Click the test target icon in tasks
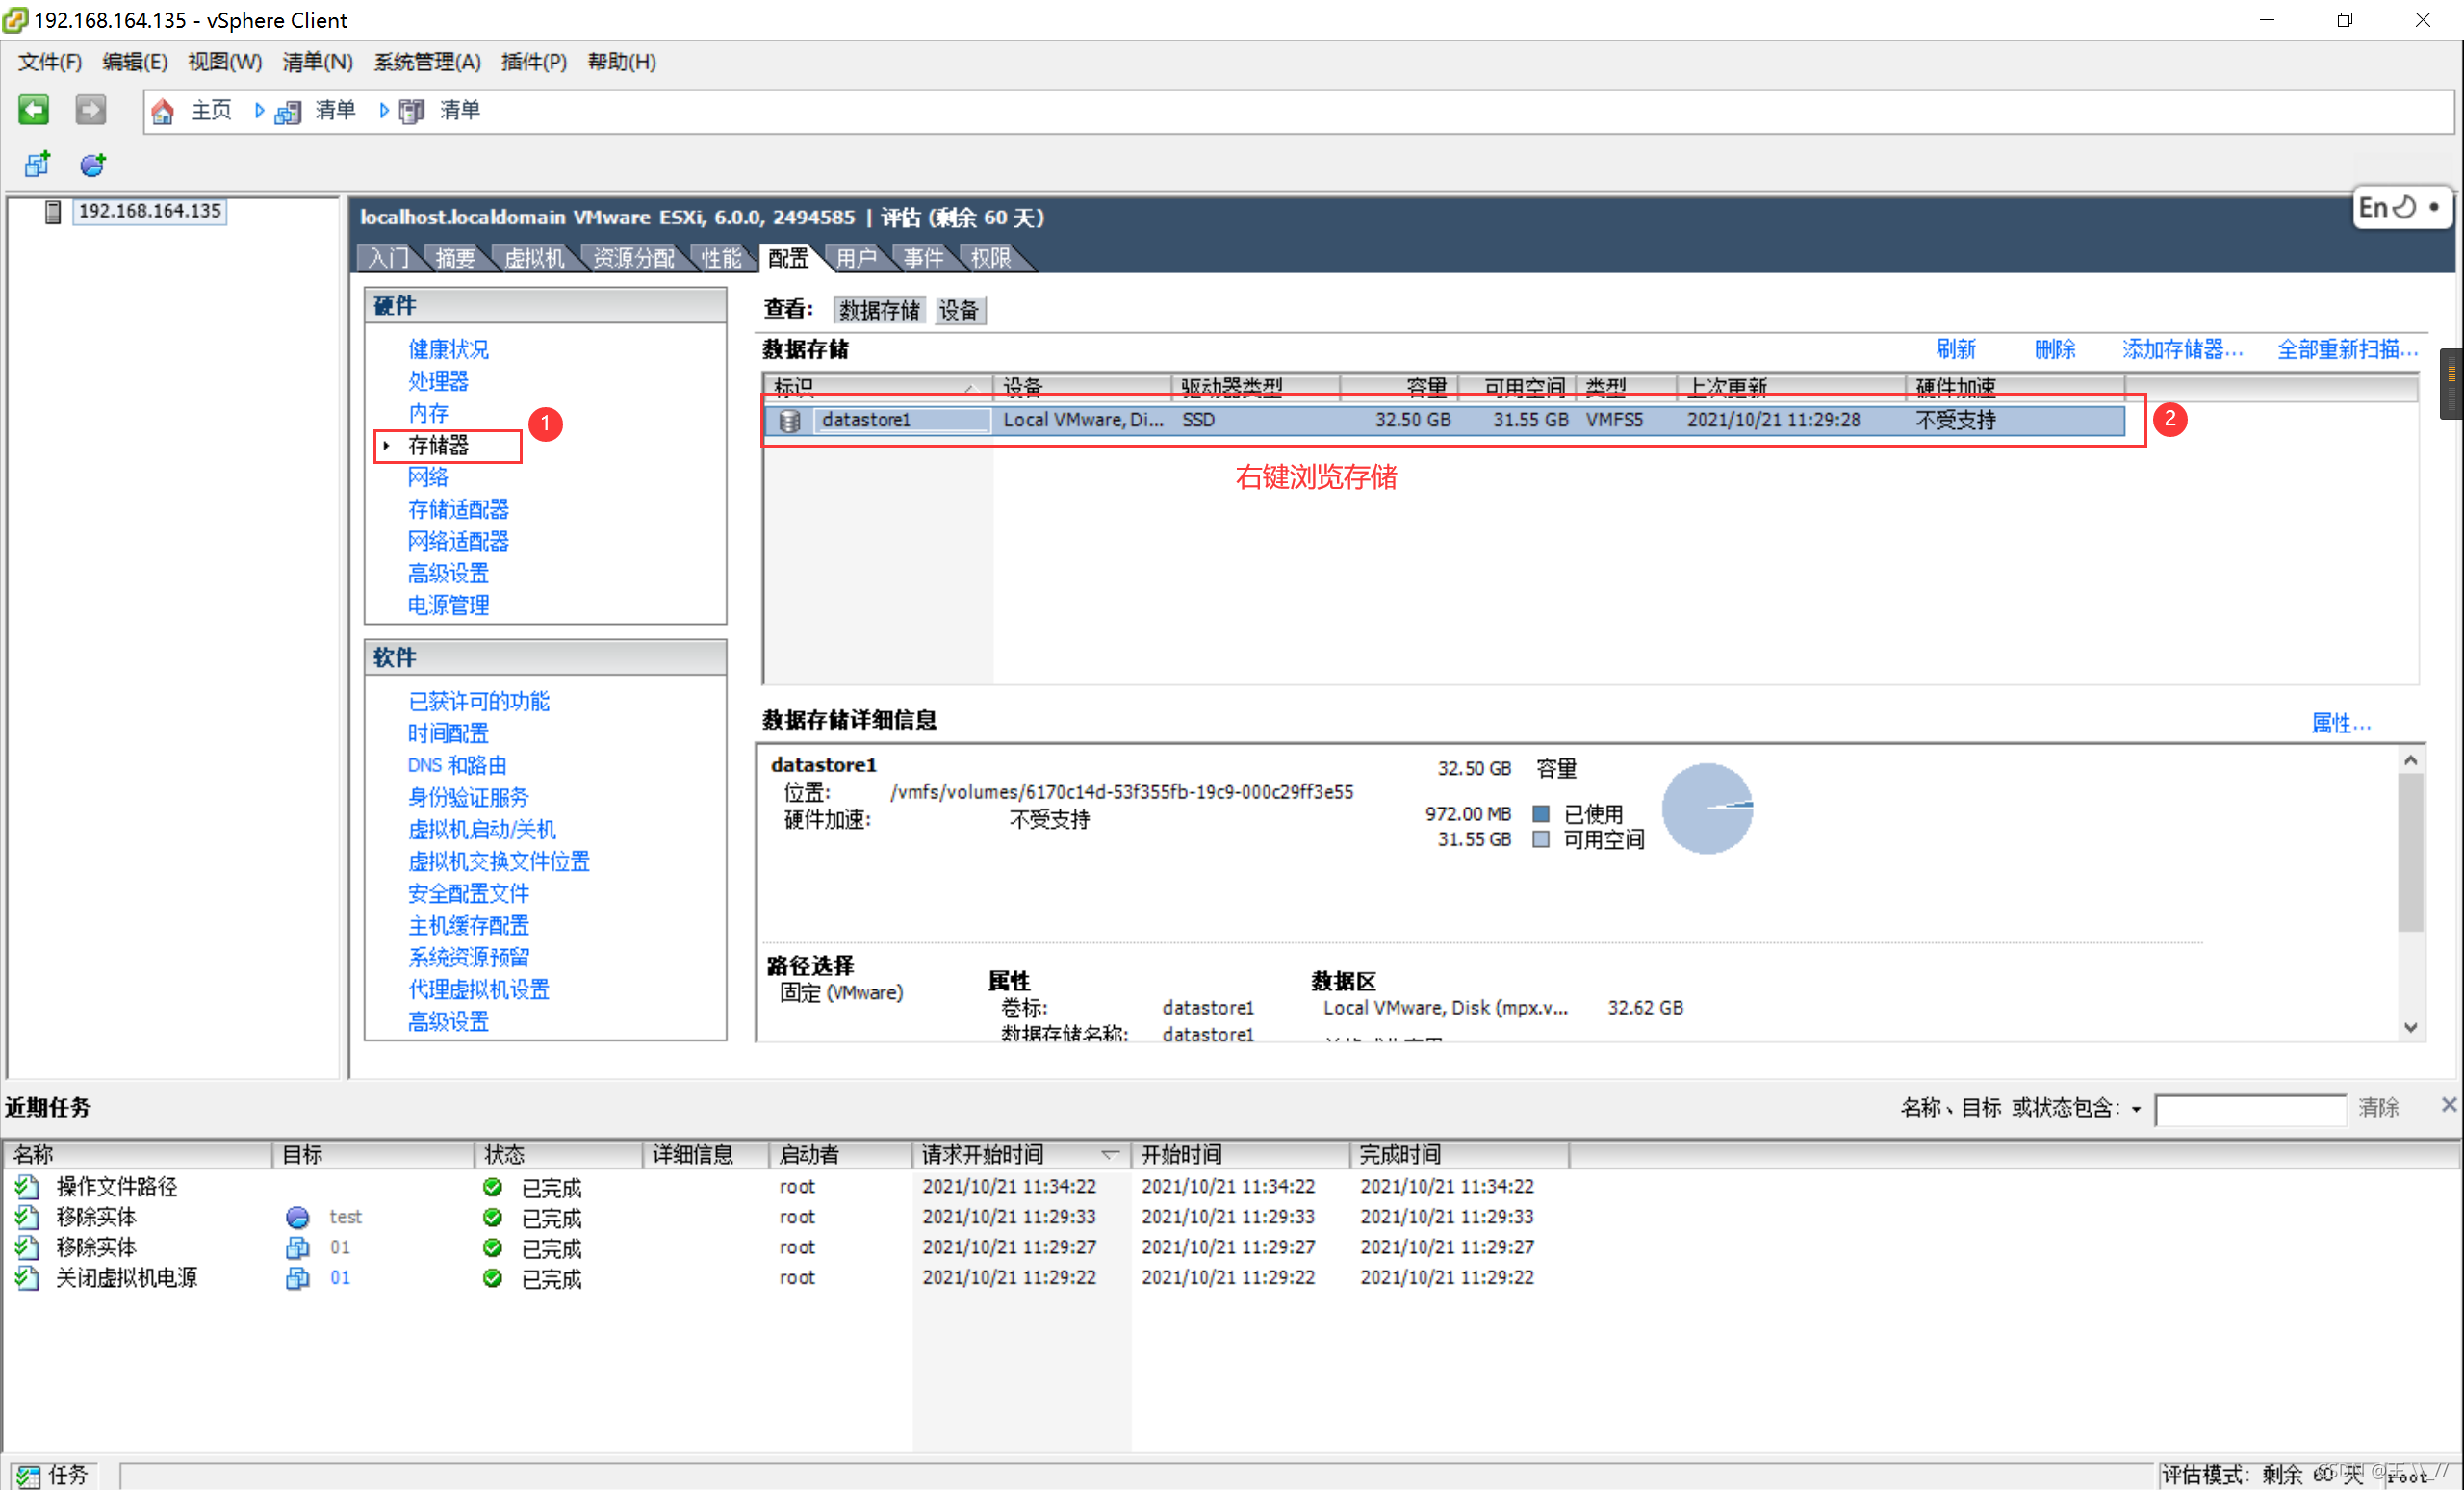The width and height of the screenshot is (2464, 1490). coord(297,1217)
